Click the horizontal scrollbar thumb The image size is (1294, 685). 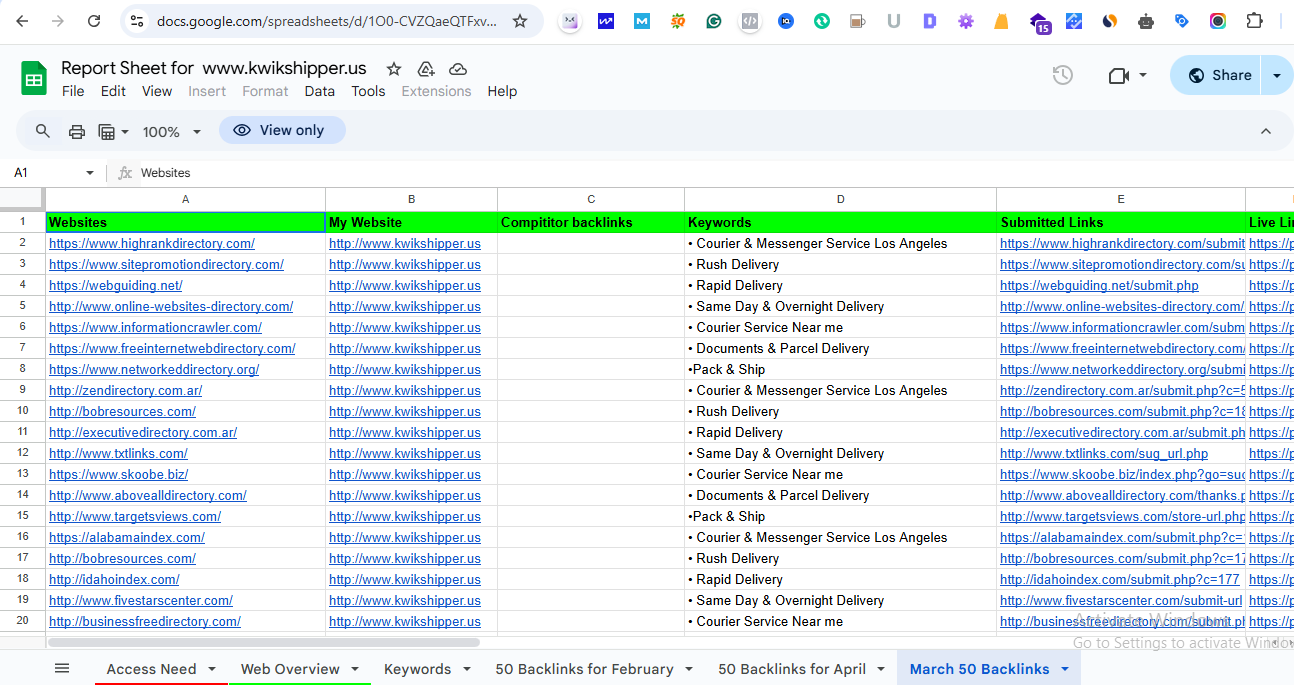[x=264, y=642]
